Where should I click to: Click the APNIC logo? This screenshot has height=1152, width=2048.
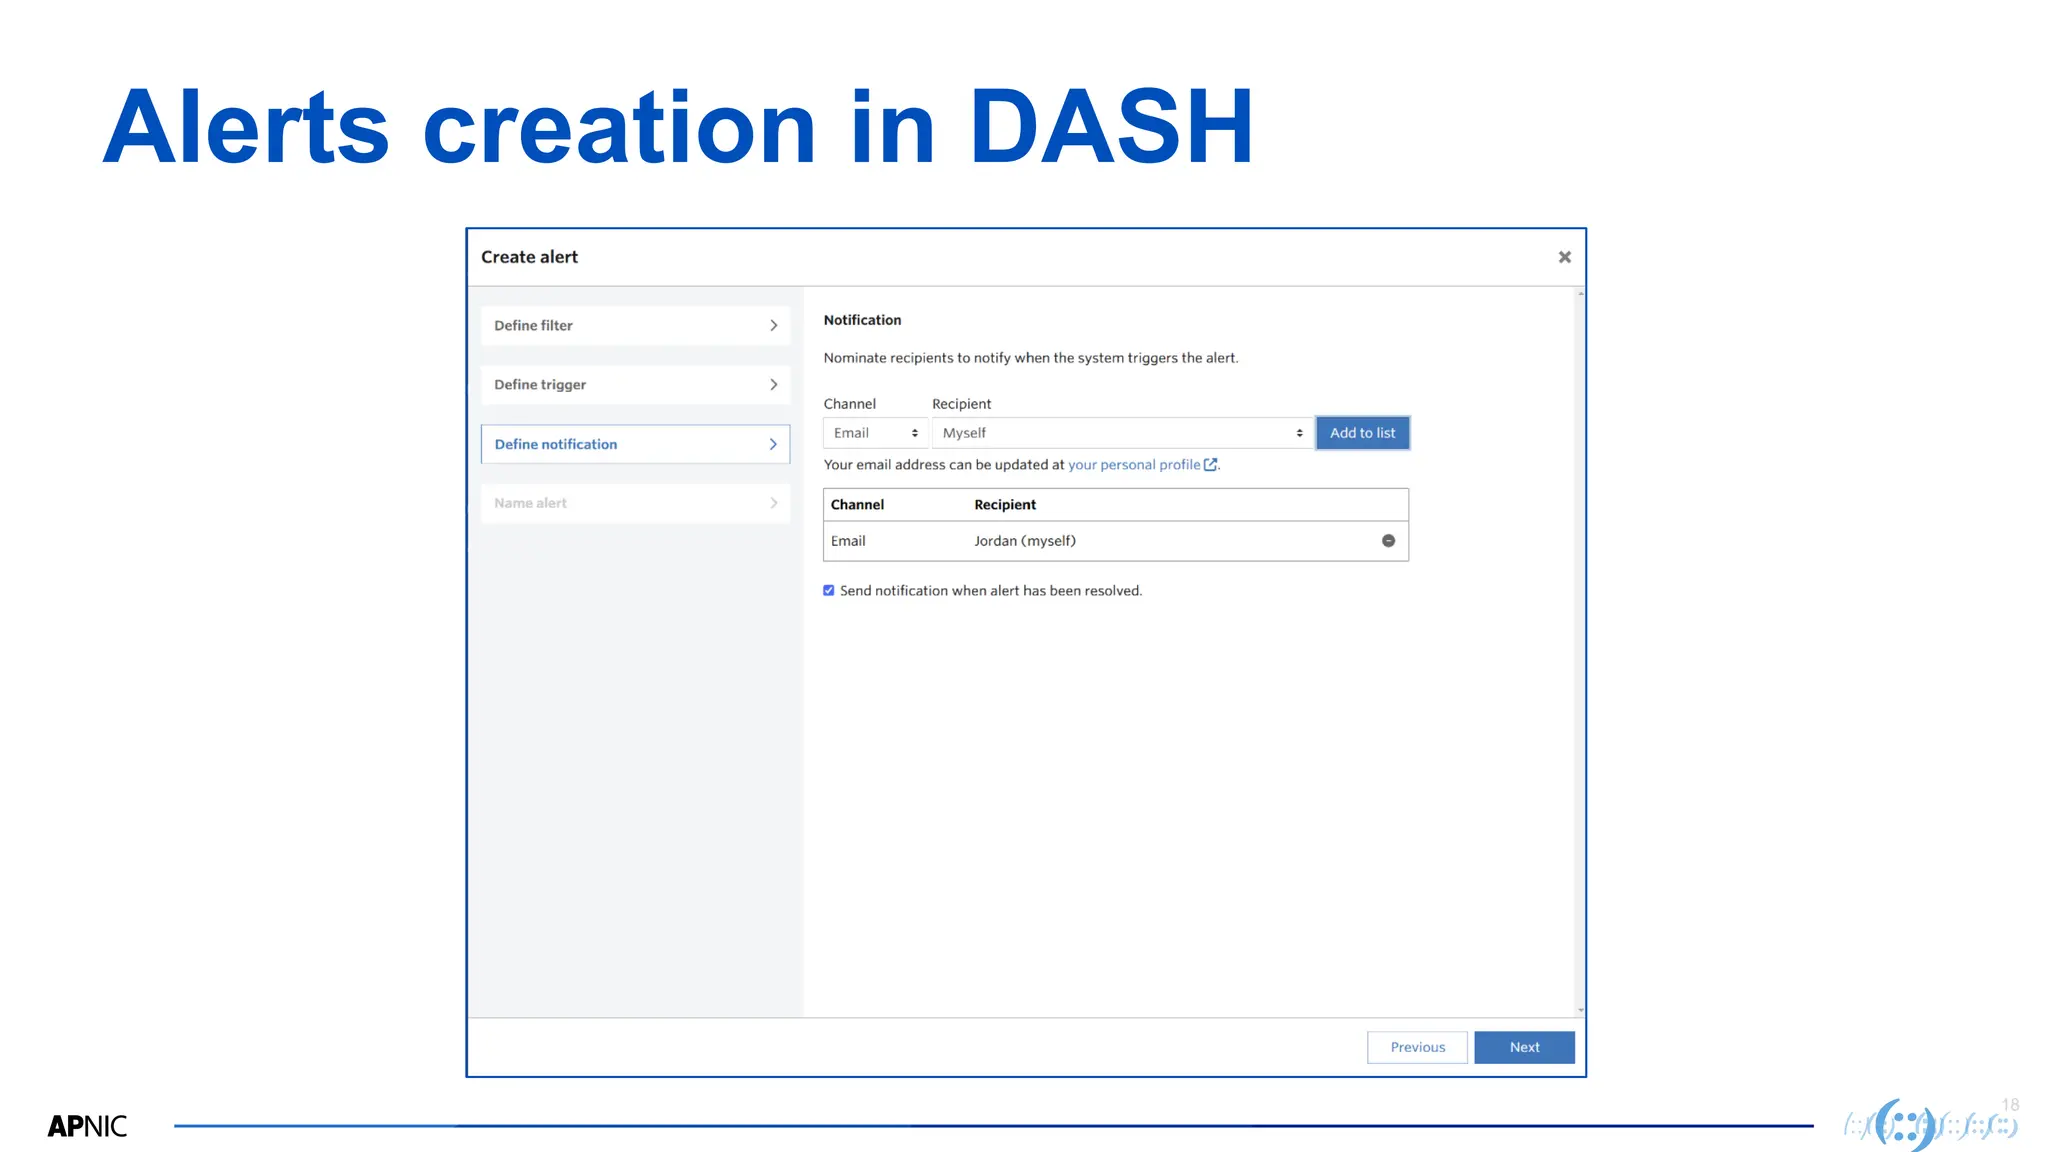[x=88, y=1126]
